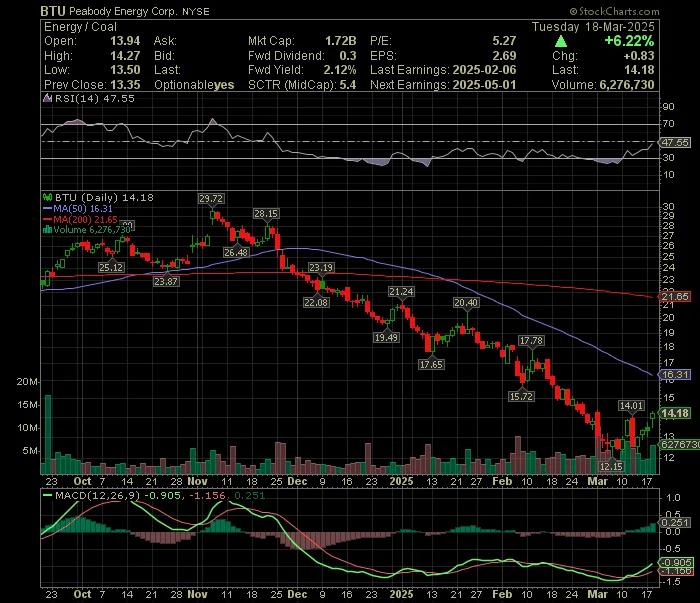
Task: Click the Nov month label below price chart
Action: coord(197,482)
